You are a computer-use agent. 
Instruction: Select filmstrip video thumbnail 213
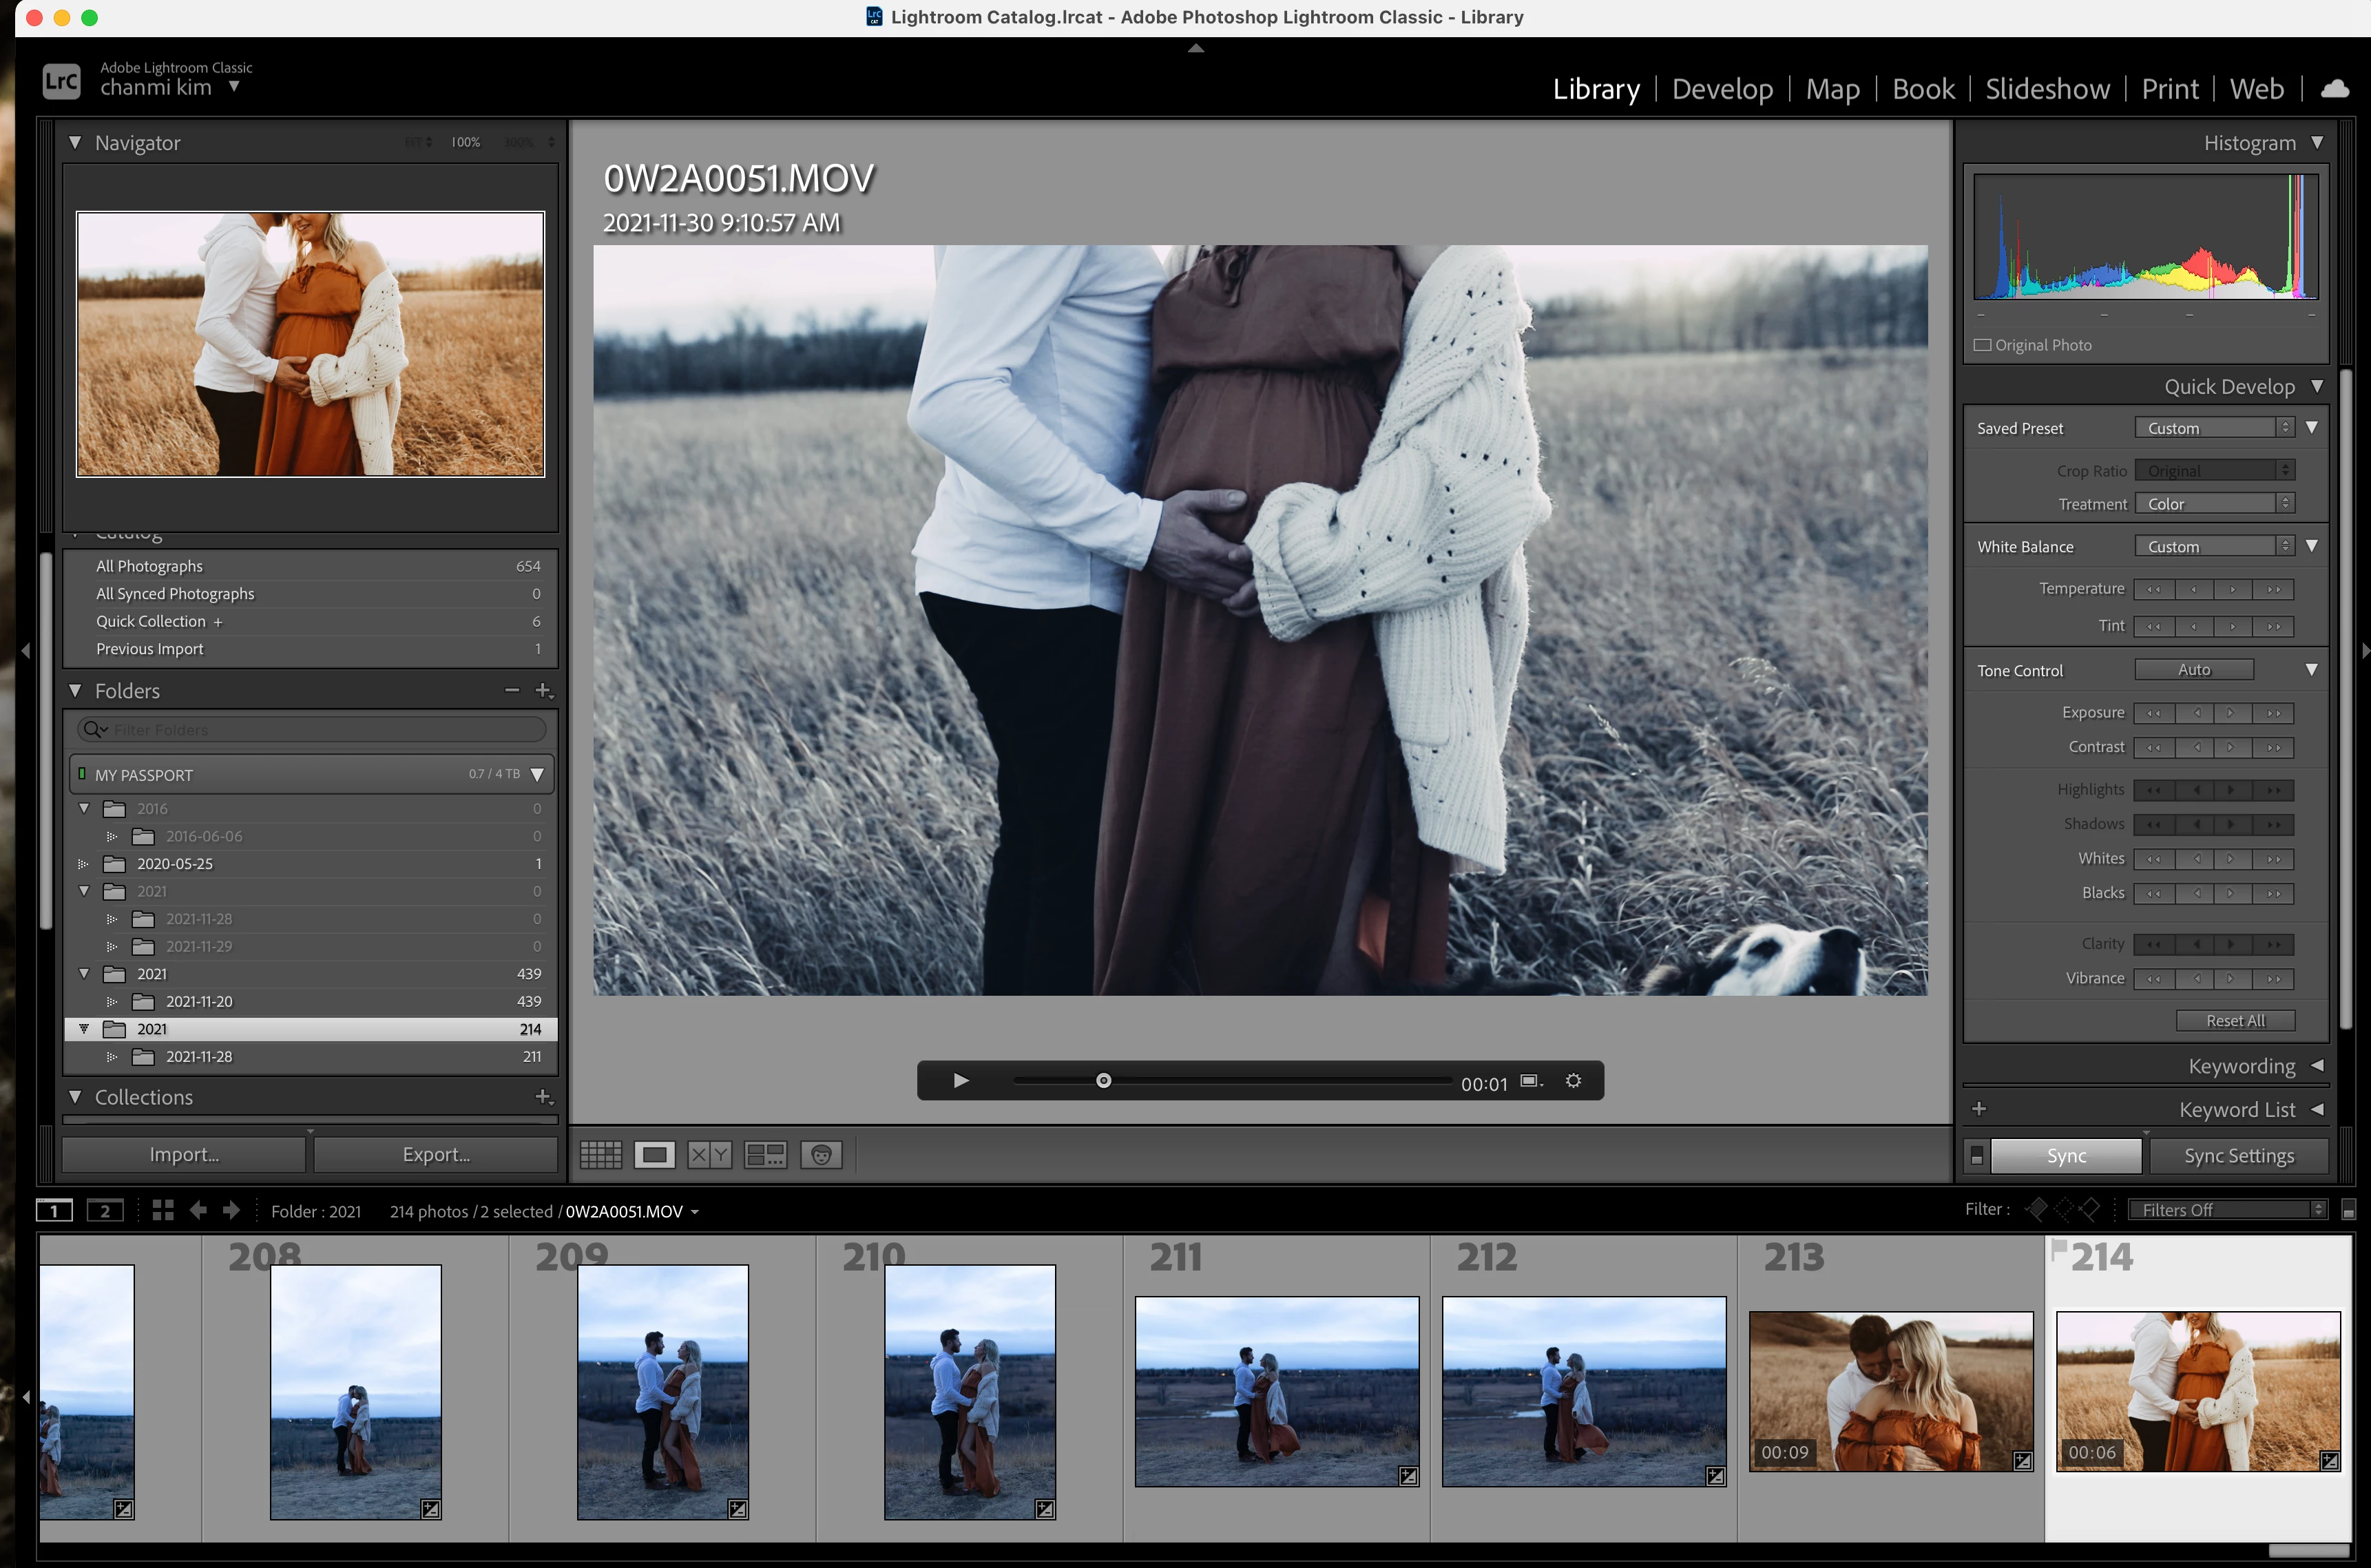coord(1890,1390)
